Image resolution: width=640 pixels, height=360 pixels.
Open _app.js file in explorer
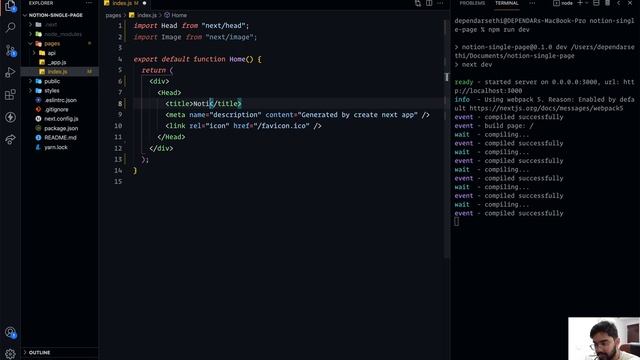57,62
